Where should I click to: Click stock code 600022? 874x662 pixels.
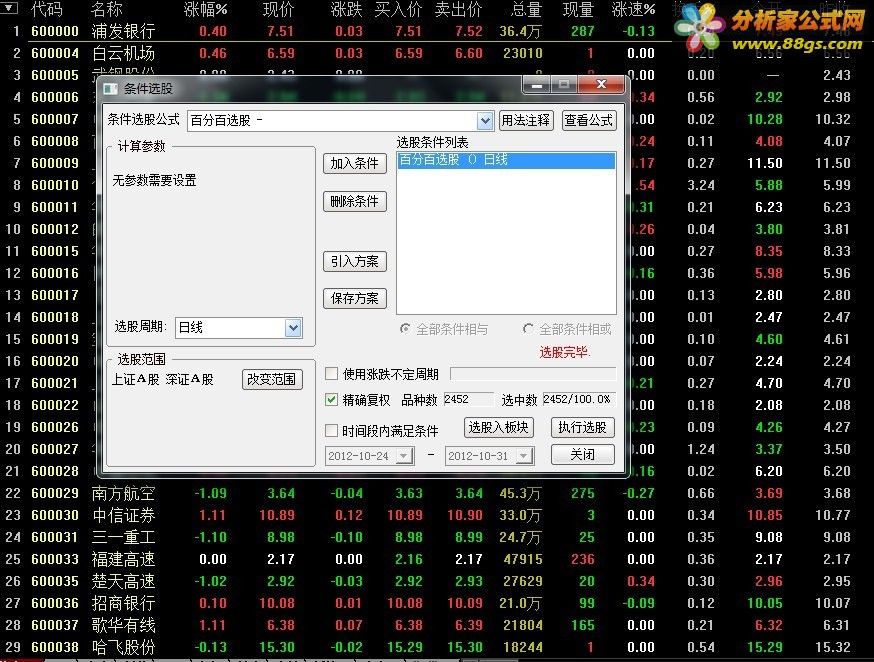point(55,405)
